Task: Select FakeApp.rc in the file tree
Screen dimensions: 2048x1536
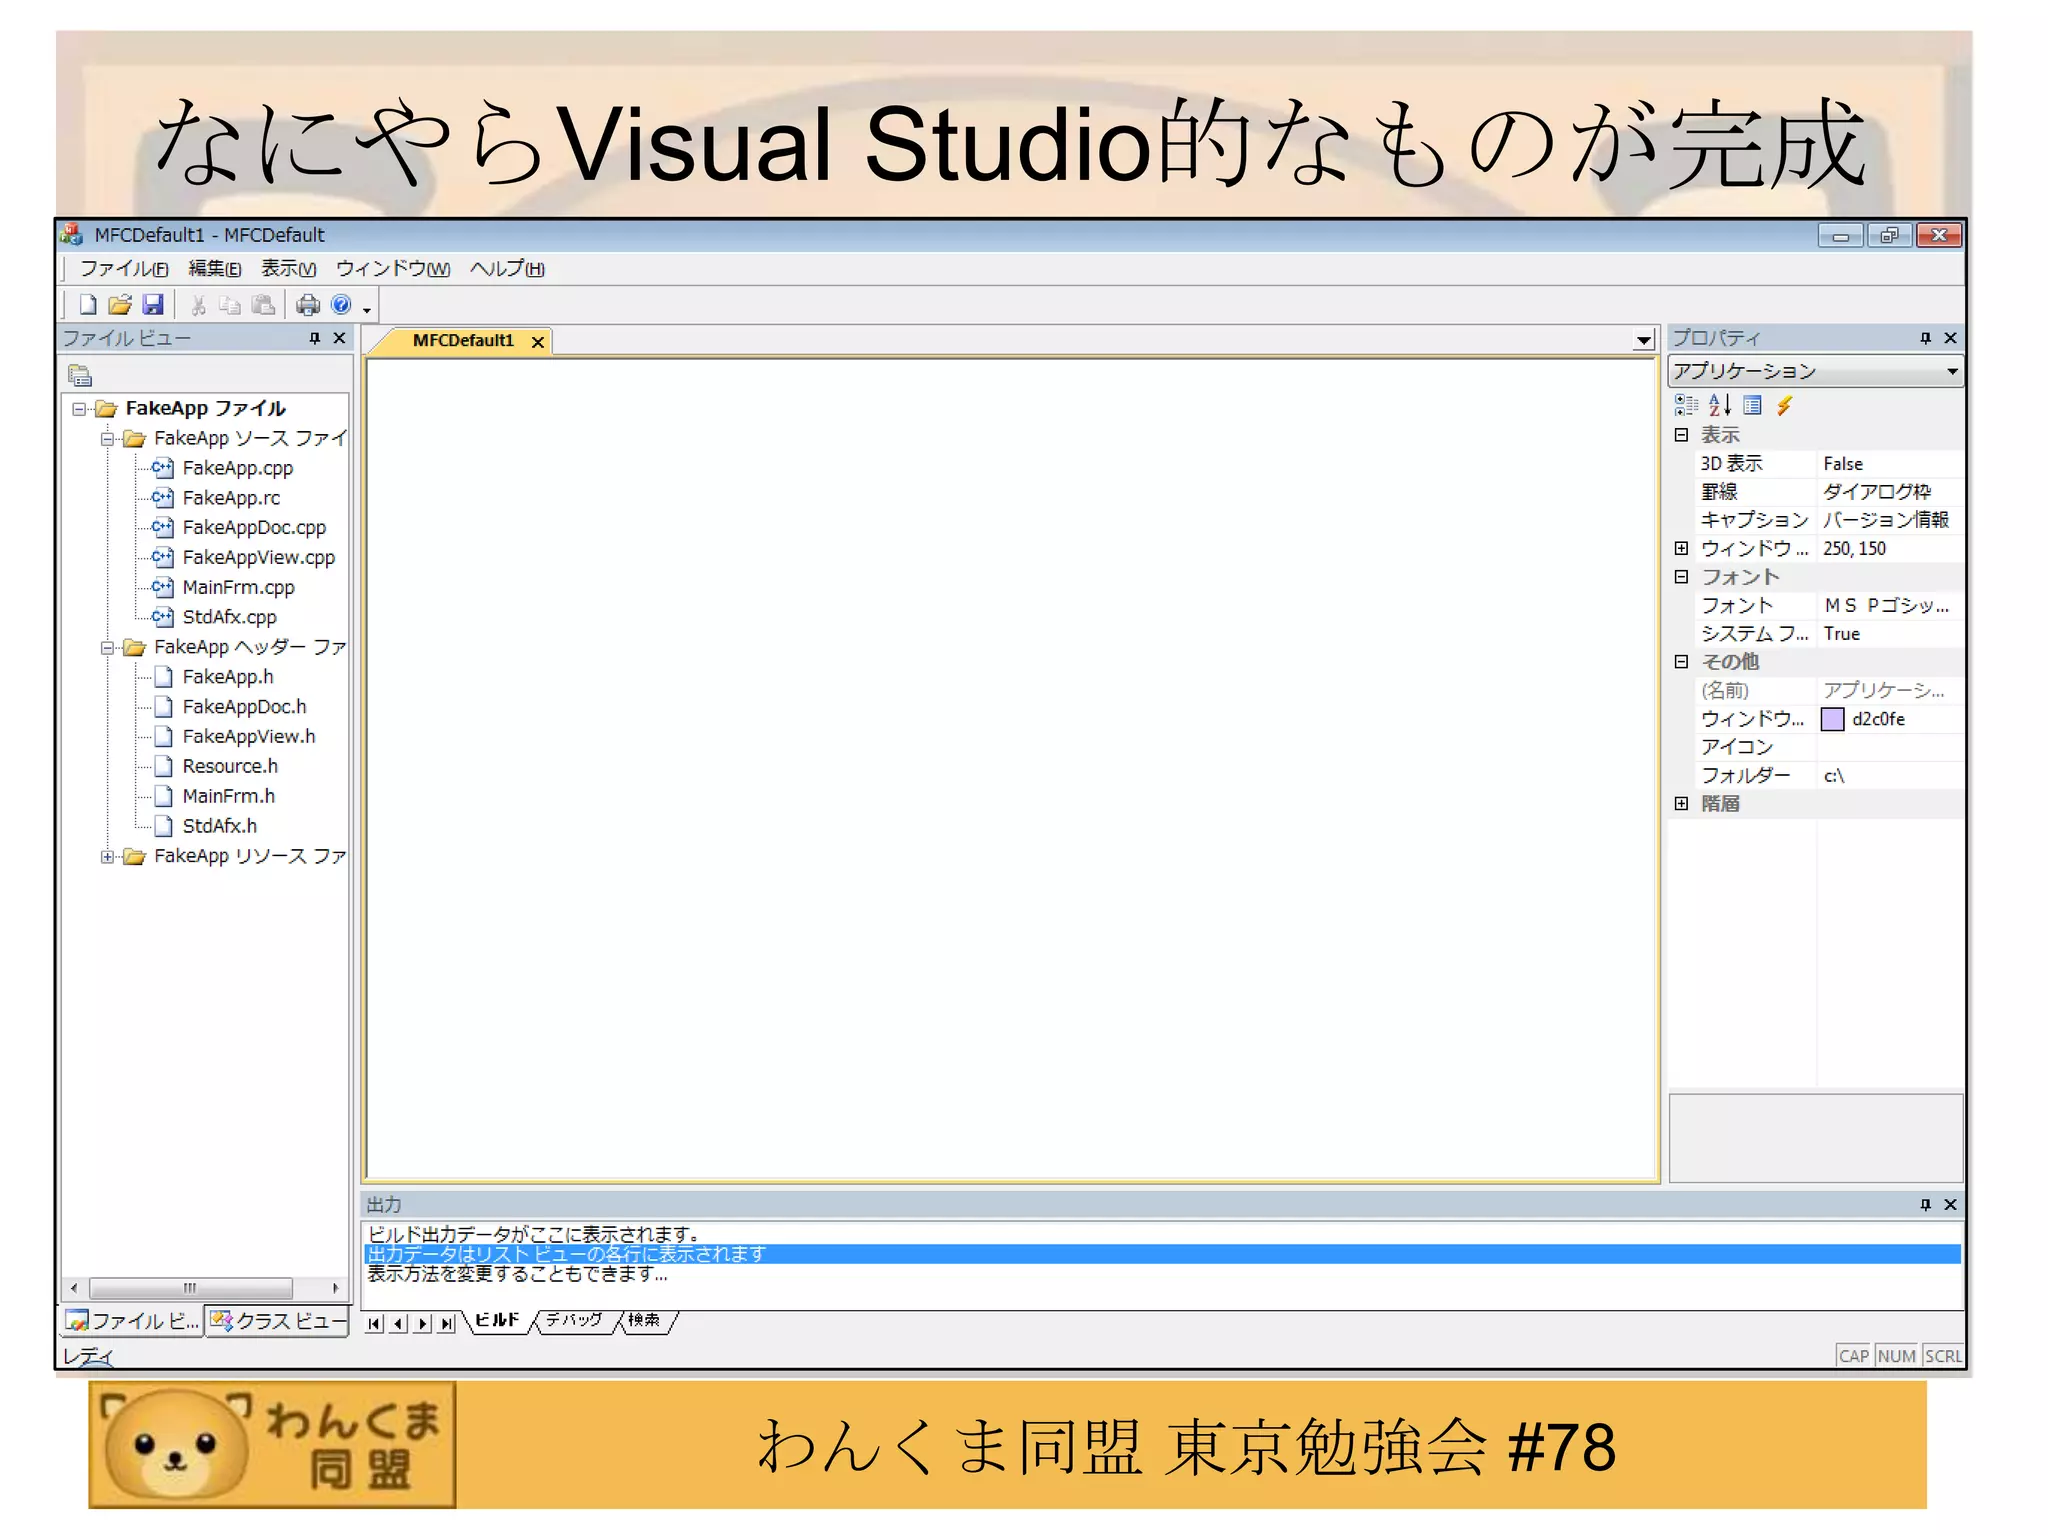Action: [231, 498]
